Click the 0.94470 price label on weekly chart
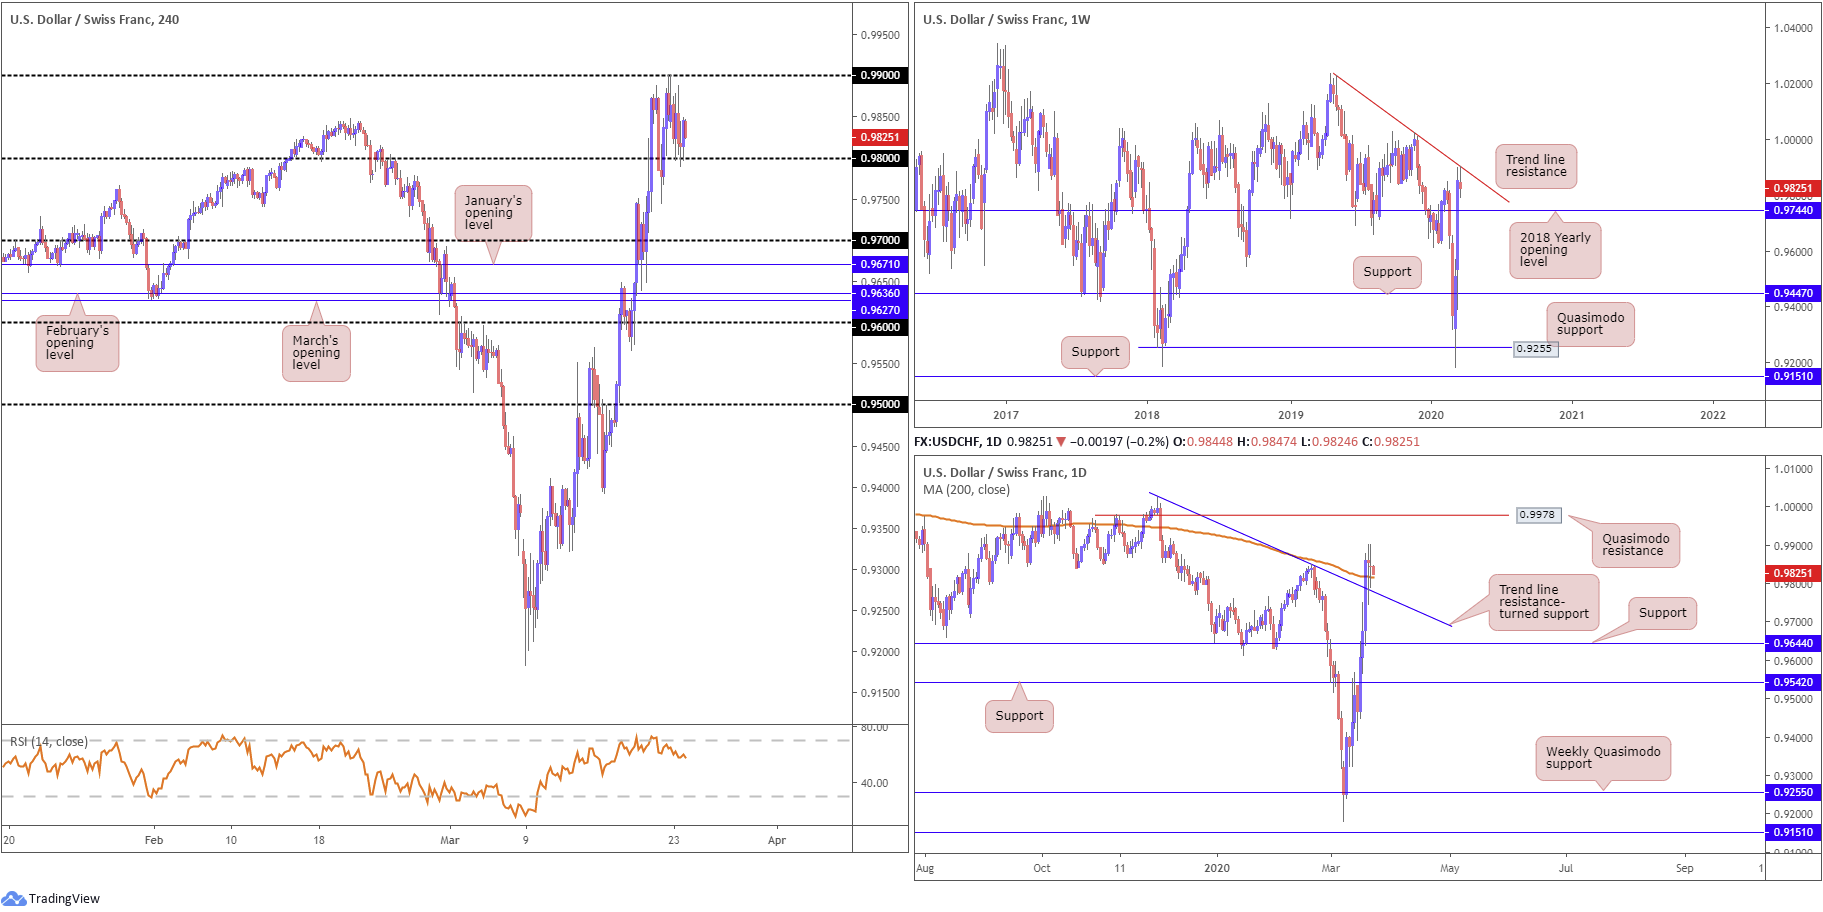The image size is (1823, 912). [1792, 293]
